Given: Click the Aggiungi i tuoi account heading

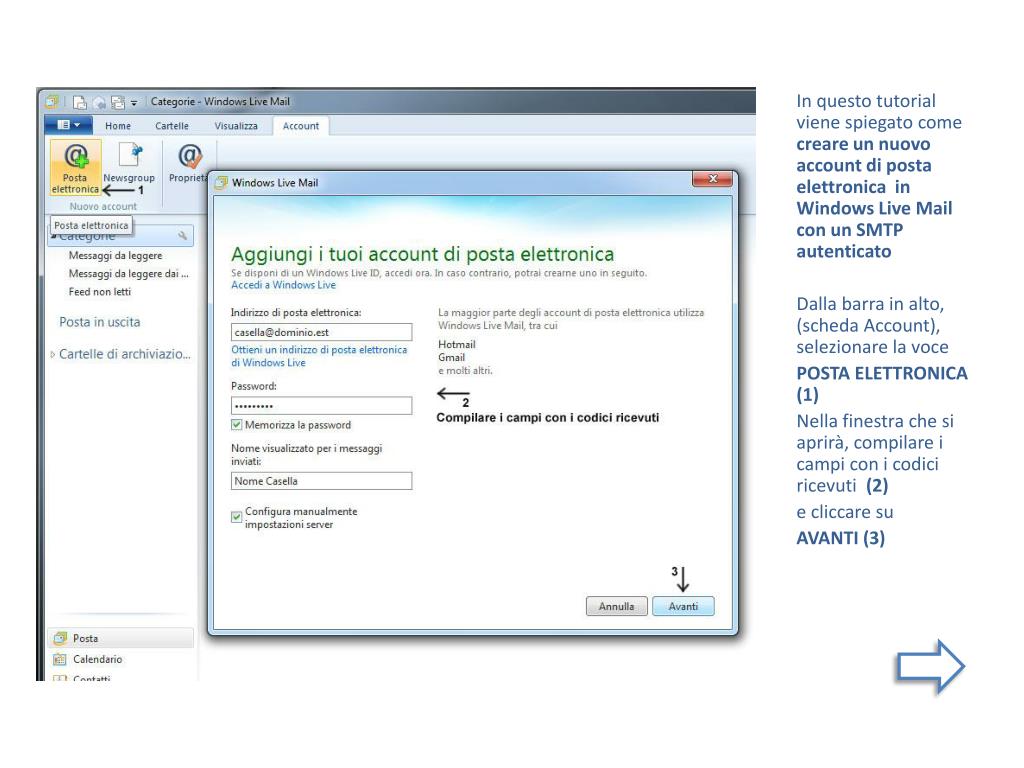Looking at the screenshot, I should (x=423, y=254).
